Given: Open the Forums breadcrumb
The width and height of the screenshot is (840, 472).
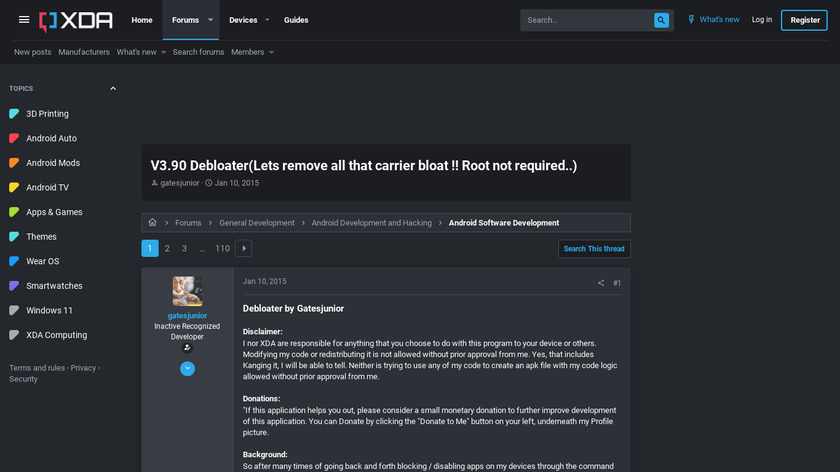Looking at the screenshot, I should [188, 223].
